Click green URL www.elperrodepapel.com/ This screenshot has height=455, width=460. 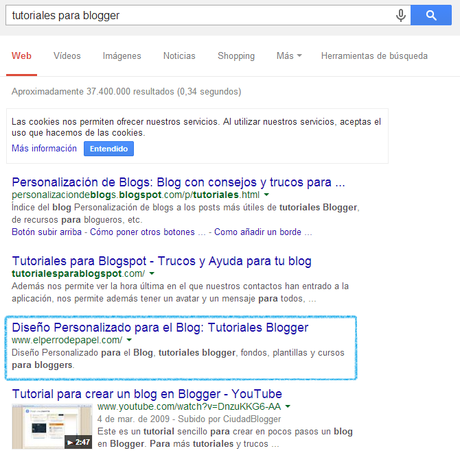click(x=67, y=340)
